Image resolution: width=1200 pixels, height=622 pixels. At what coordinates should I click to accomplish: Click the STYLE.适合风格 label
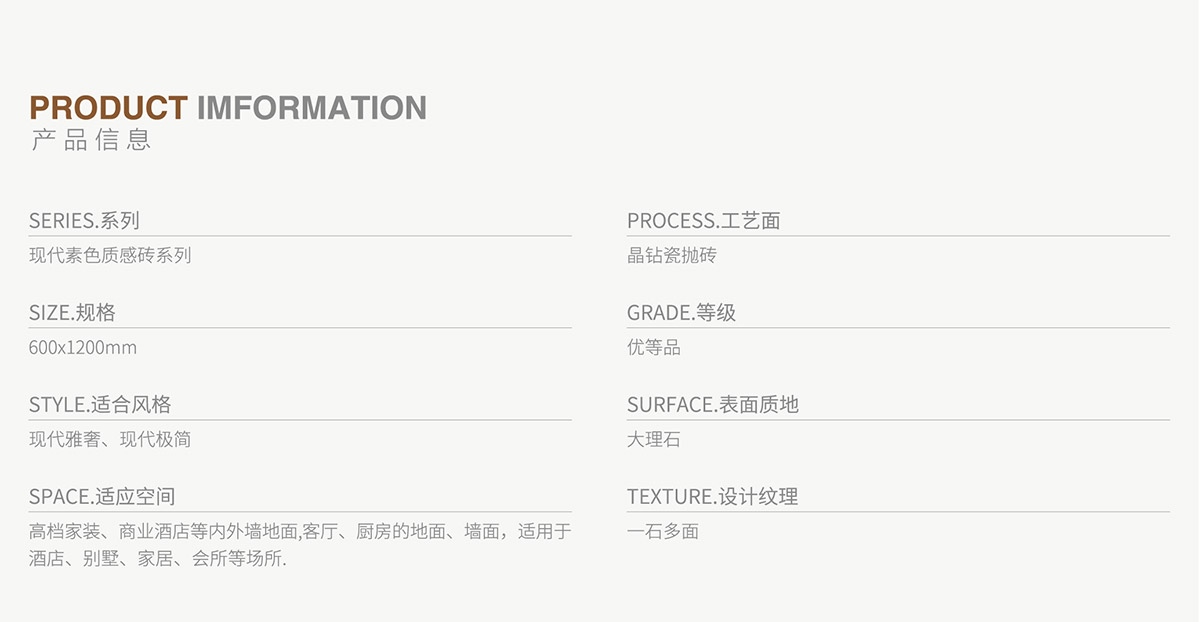coord(100,405)
